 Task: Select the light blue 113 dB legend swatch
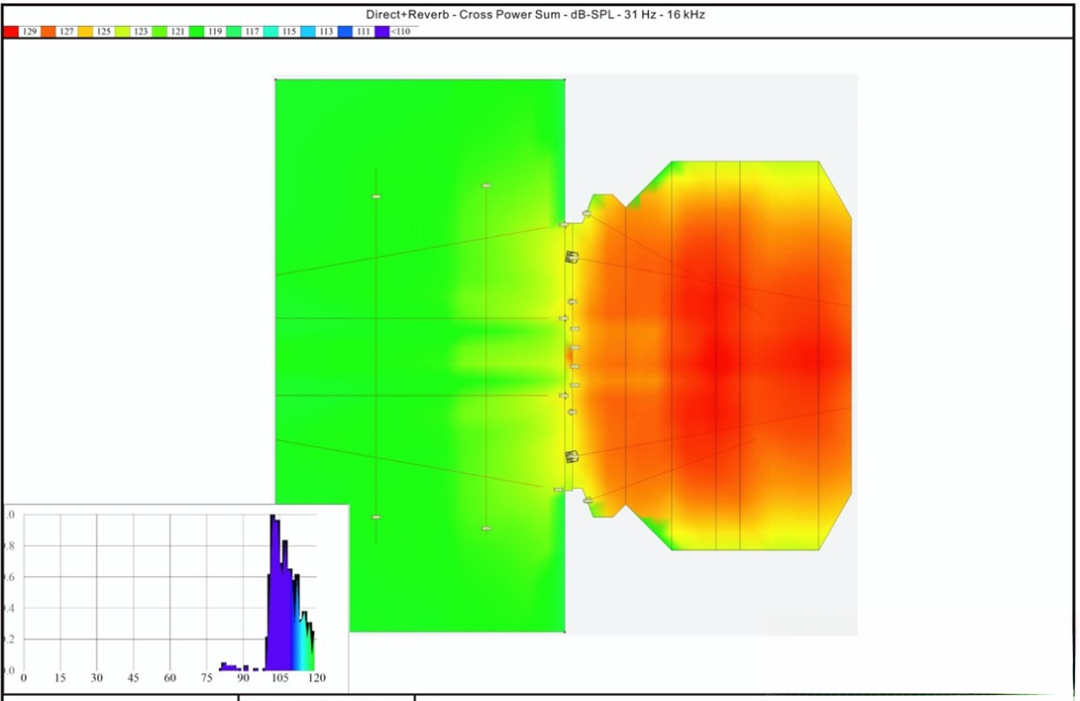tap(308, 32)
